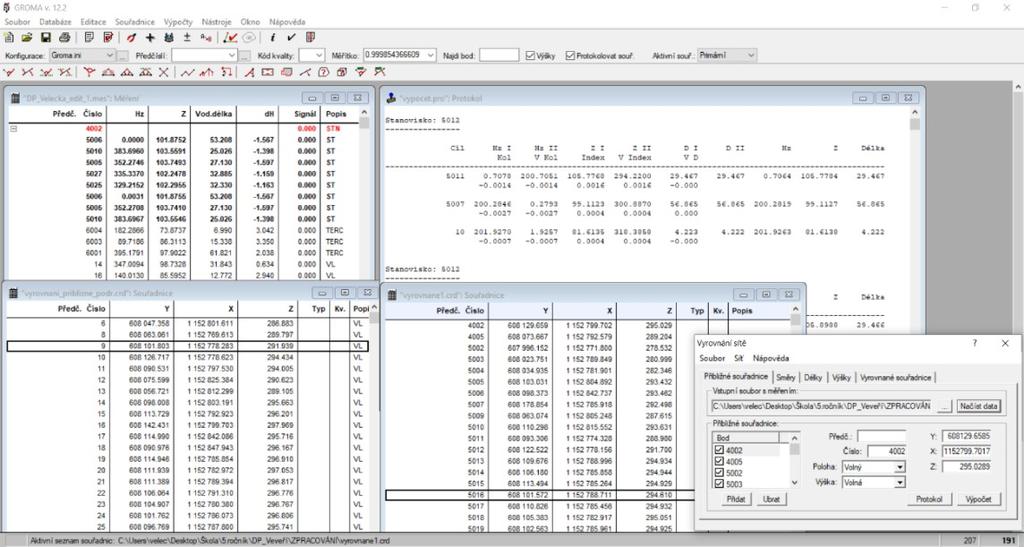Image resolution: width=1024 pixels, height=547 pixels.
Task: Open the Konfigurace Groma.ini dropdown
Action: [109, 55]
